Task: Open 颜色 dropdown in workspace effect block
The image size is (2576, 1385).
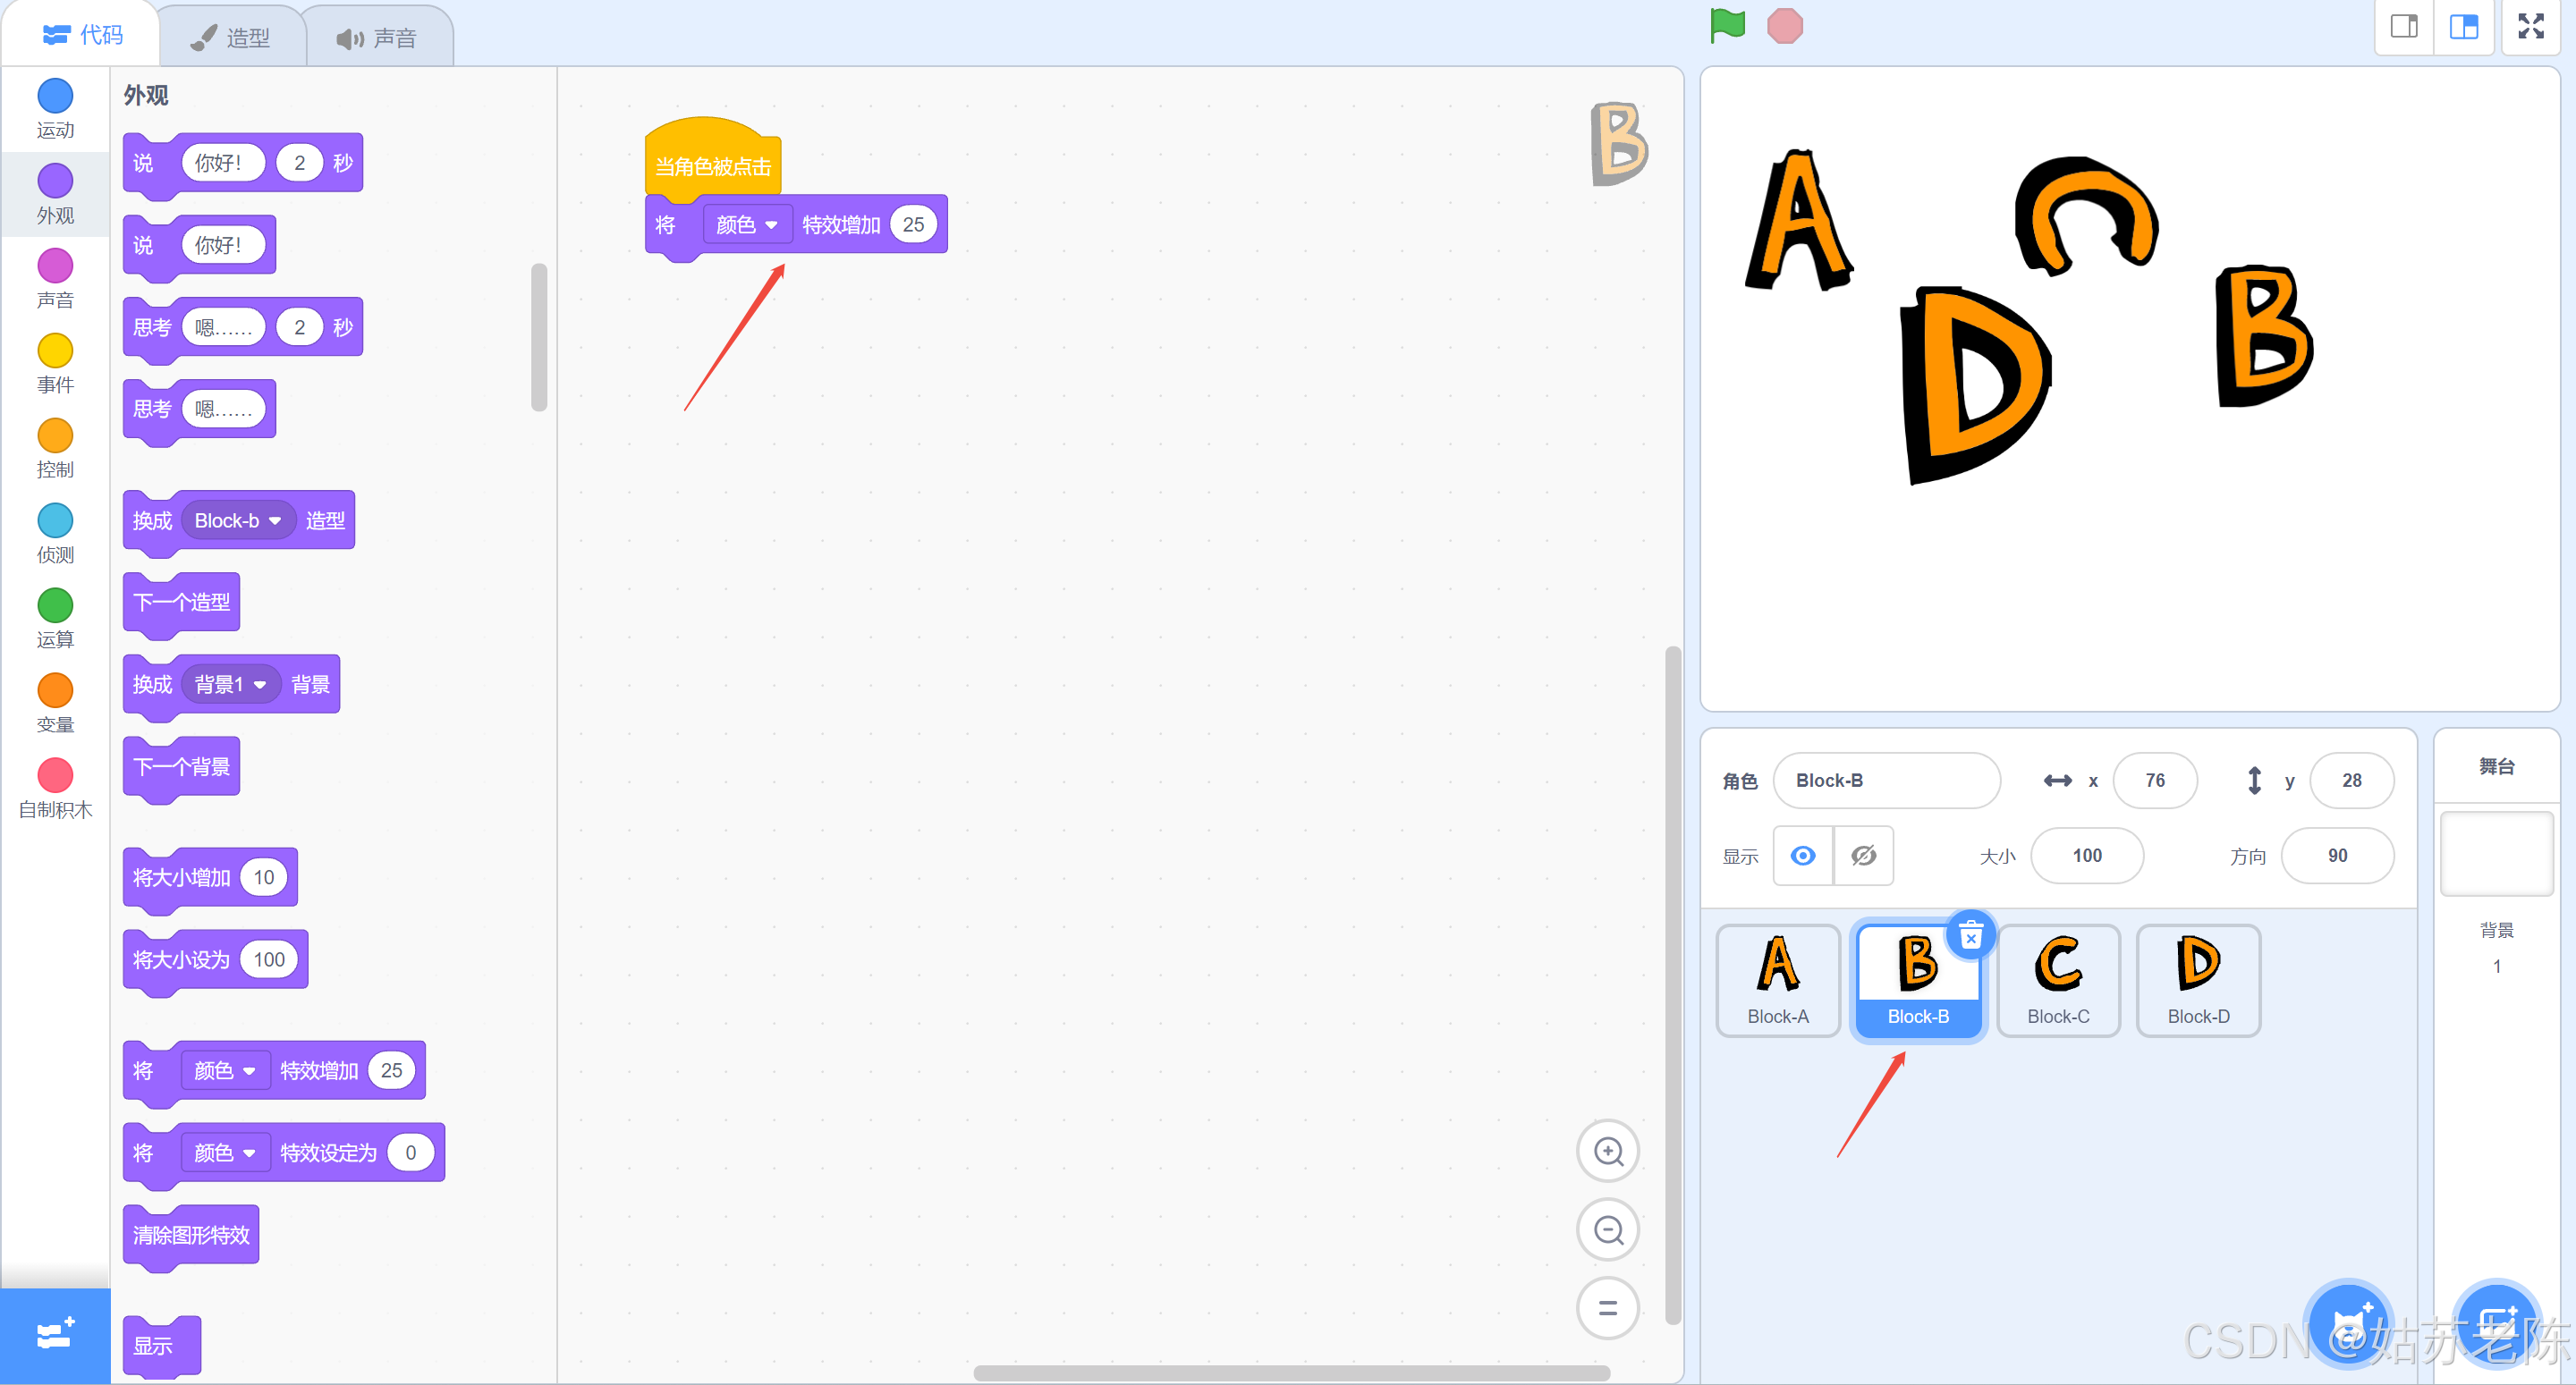Action: [746, 225]
